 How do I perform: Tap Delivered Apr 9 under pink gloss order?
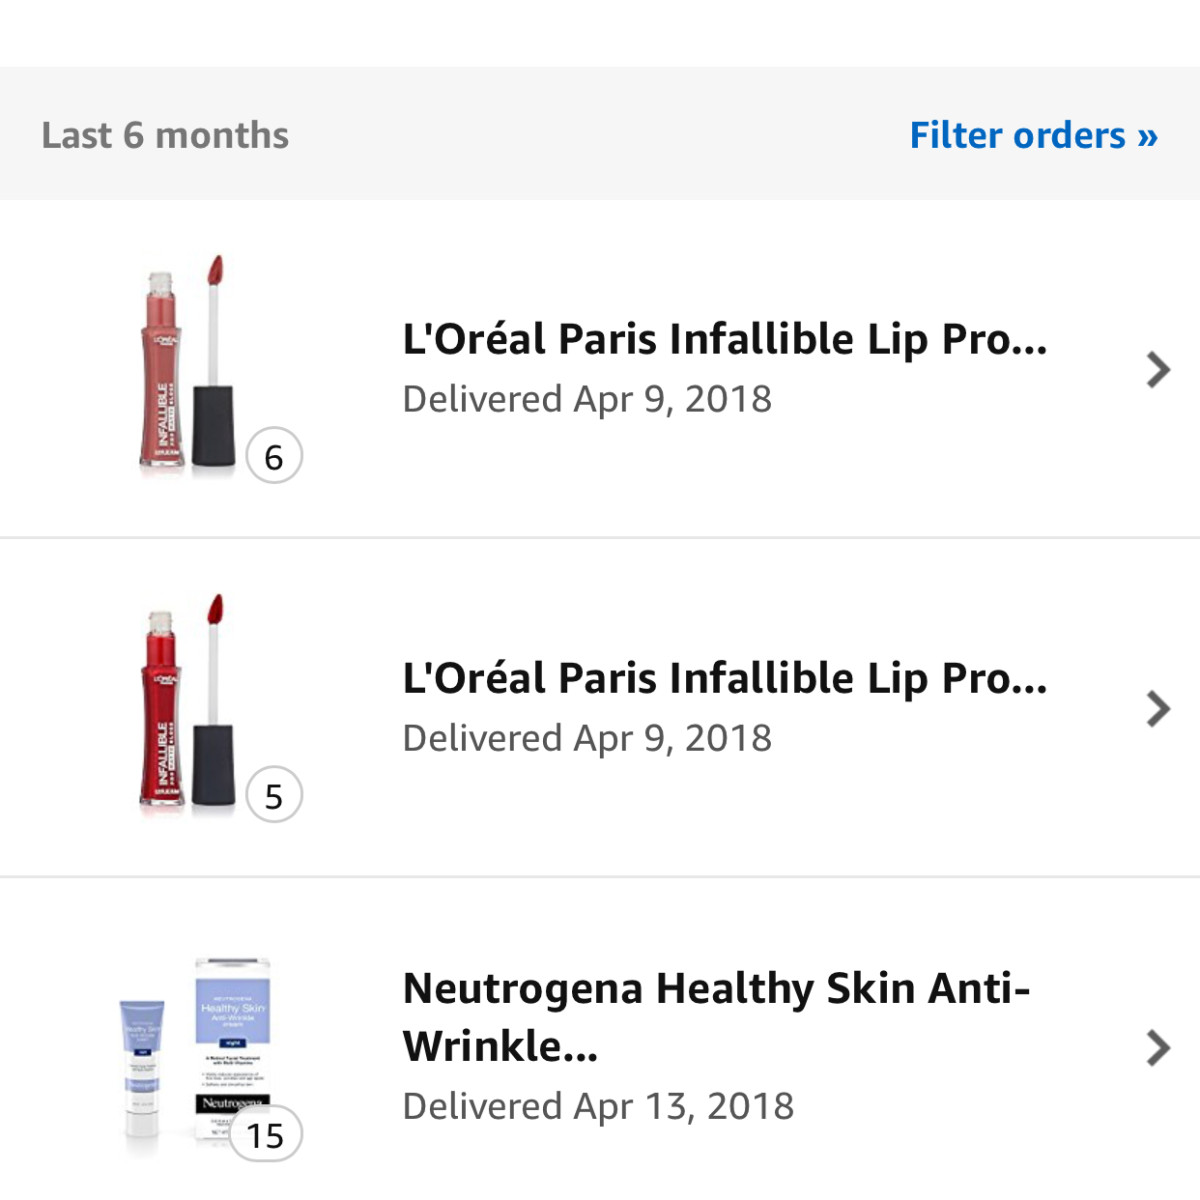coord(587,399)
